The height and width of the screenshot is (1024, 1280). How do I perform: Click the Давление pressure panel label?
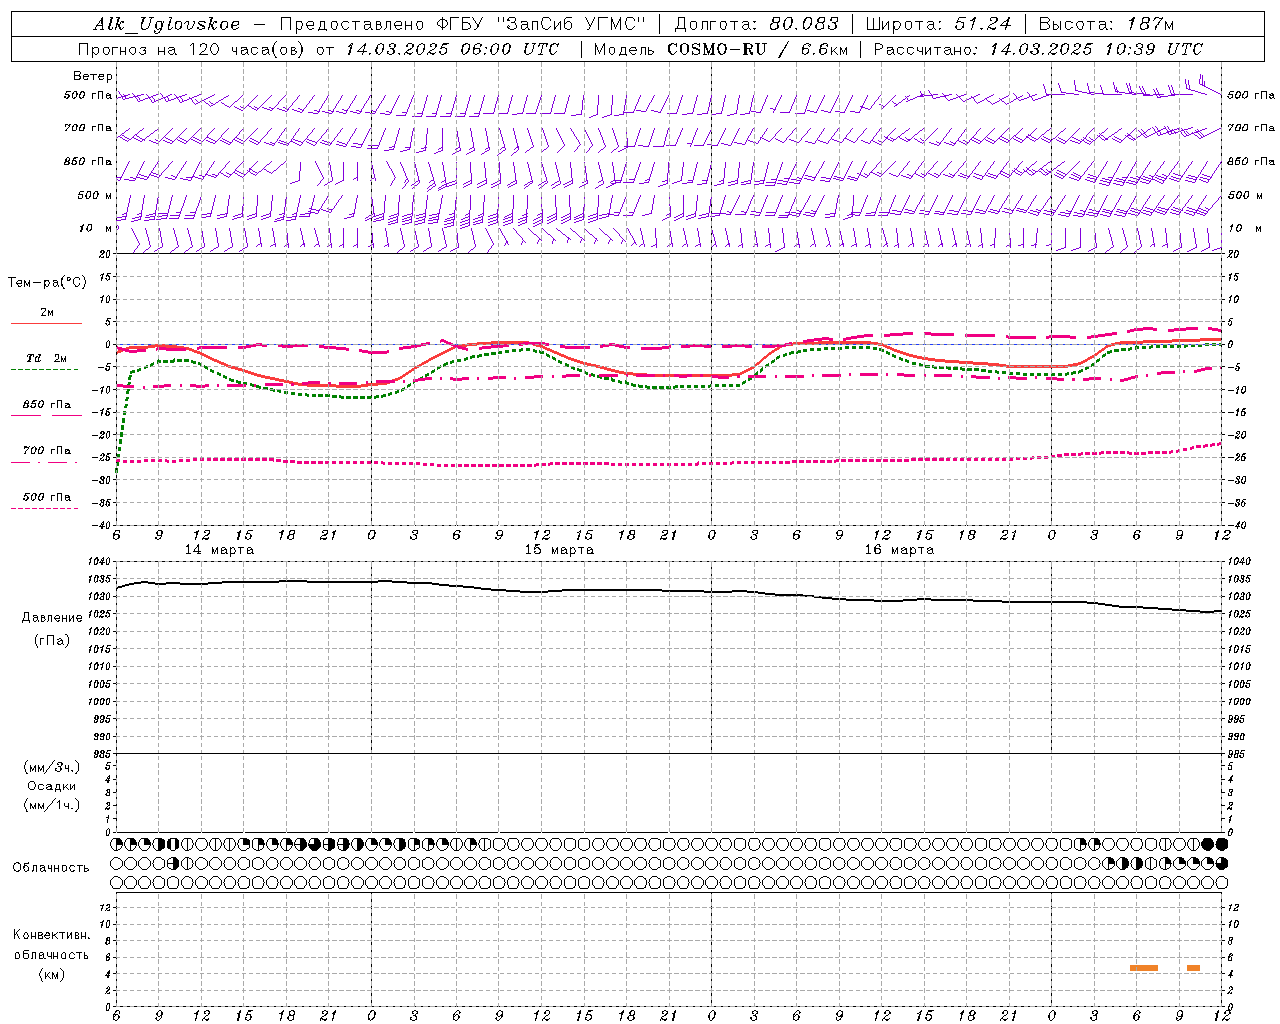tap(52, 618)
